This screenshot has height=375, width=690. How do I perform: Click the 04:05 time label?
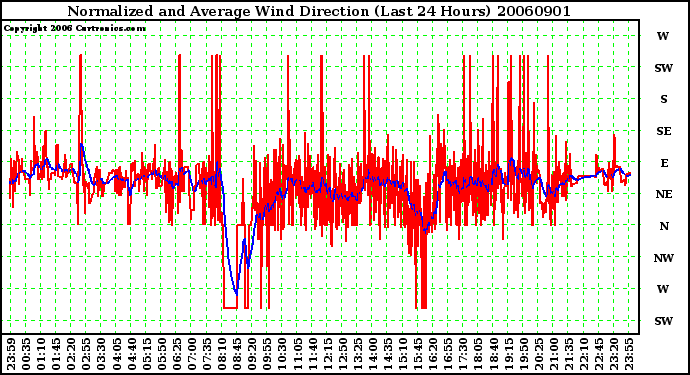coord(116,354)
